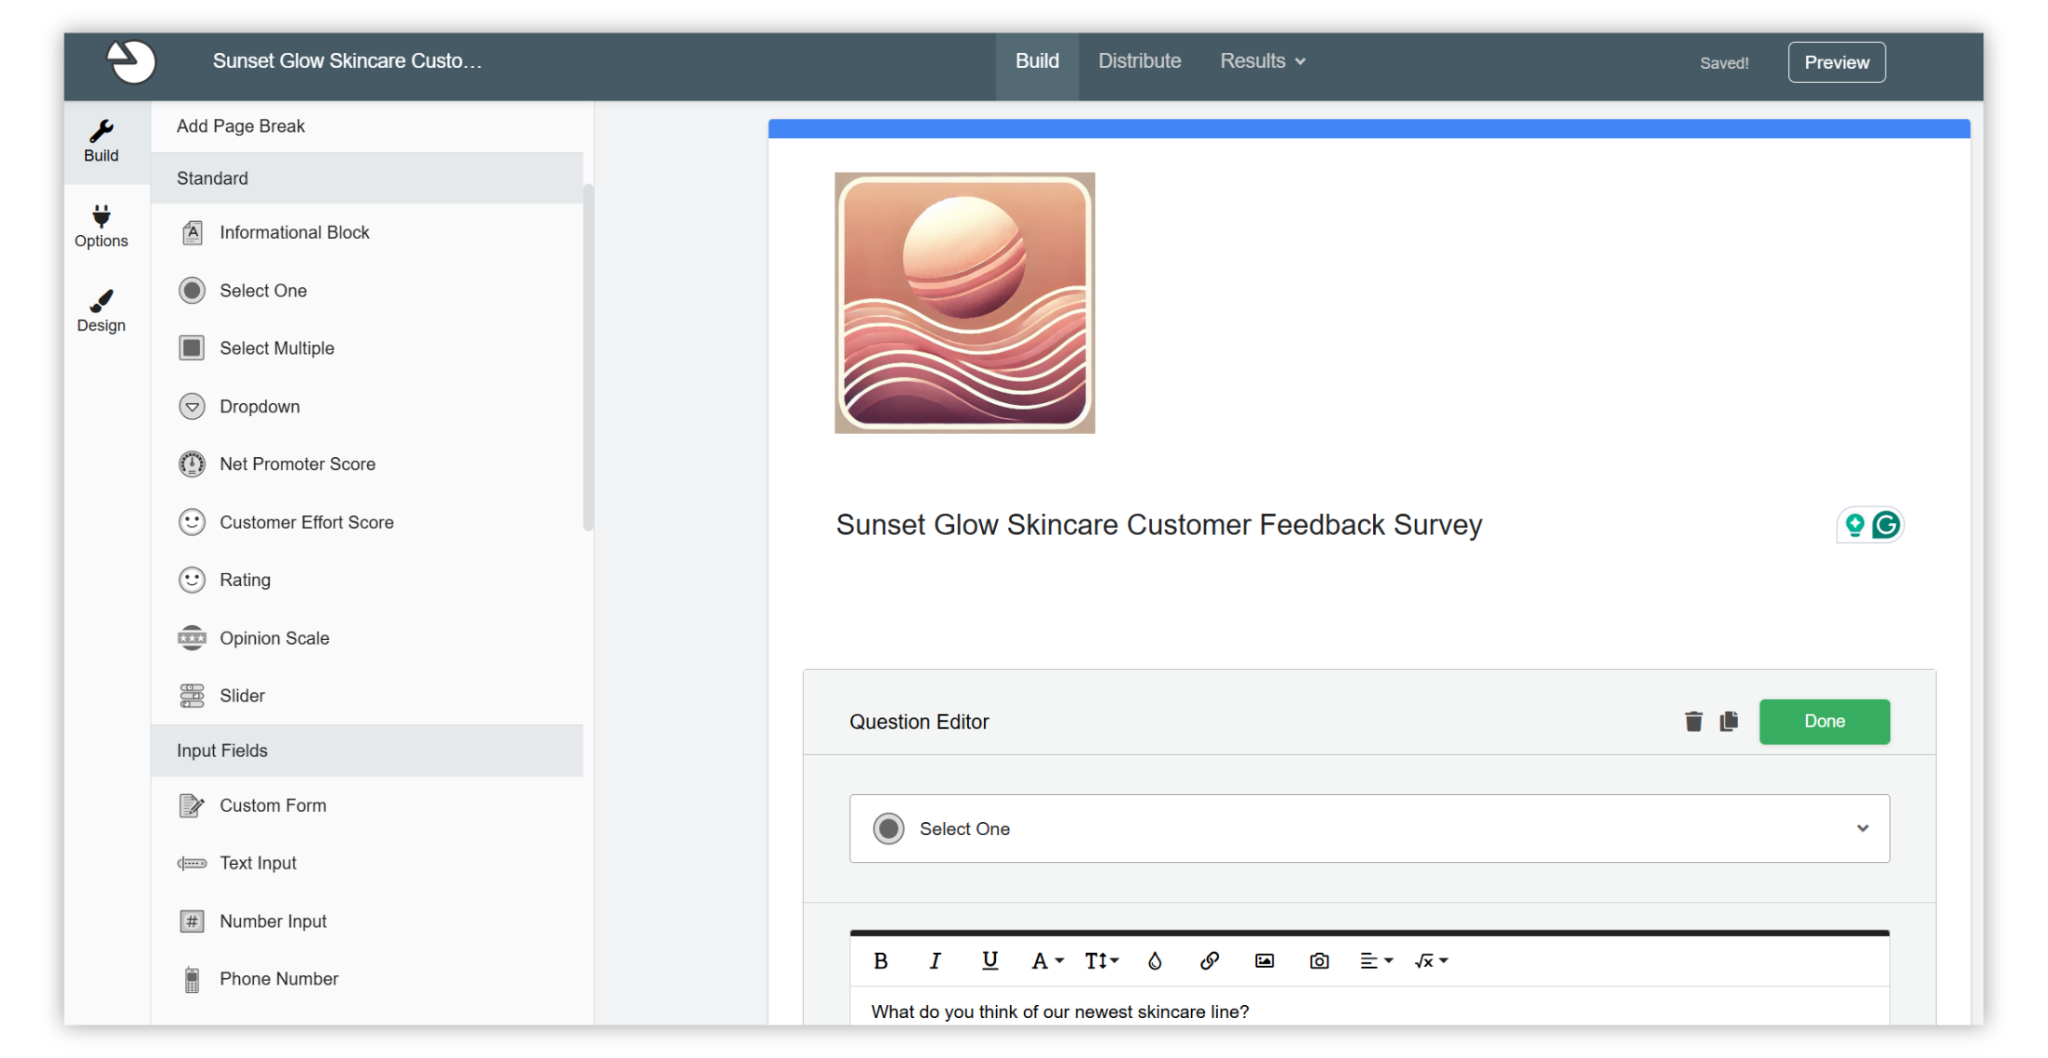This screenshot has width=2048, height=1058.
Task: Select the Select One question type
Action: (263, 290)
